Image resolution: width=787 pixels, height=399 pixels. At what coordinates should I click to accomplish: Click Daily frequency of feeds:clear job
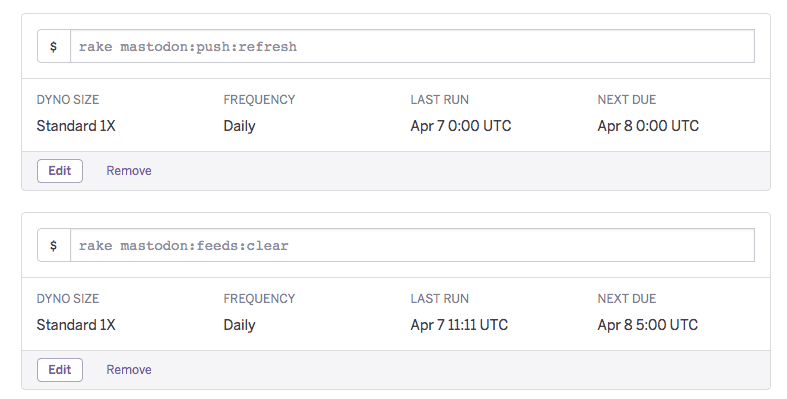(x=239, y=325)
